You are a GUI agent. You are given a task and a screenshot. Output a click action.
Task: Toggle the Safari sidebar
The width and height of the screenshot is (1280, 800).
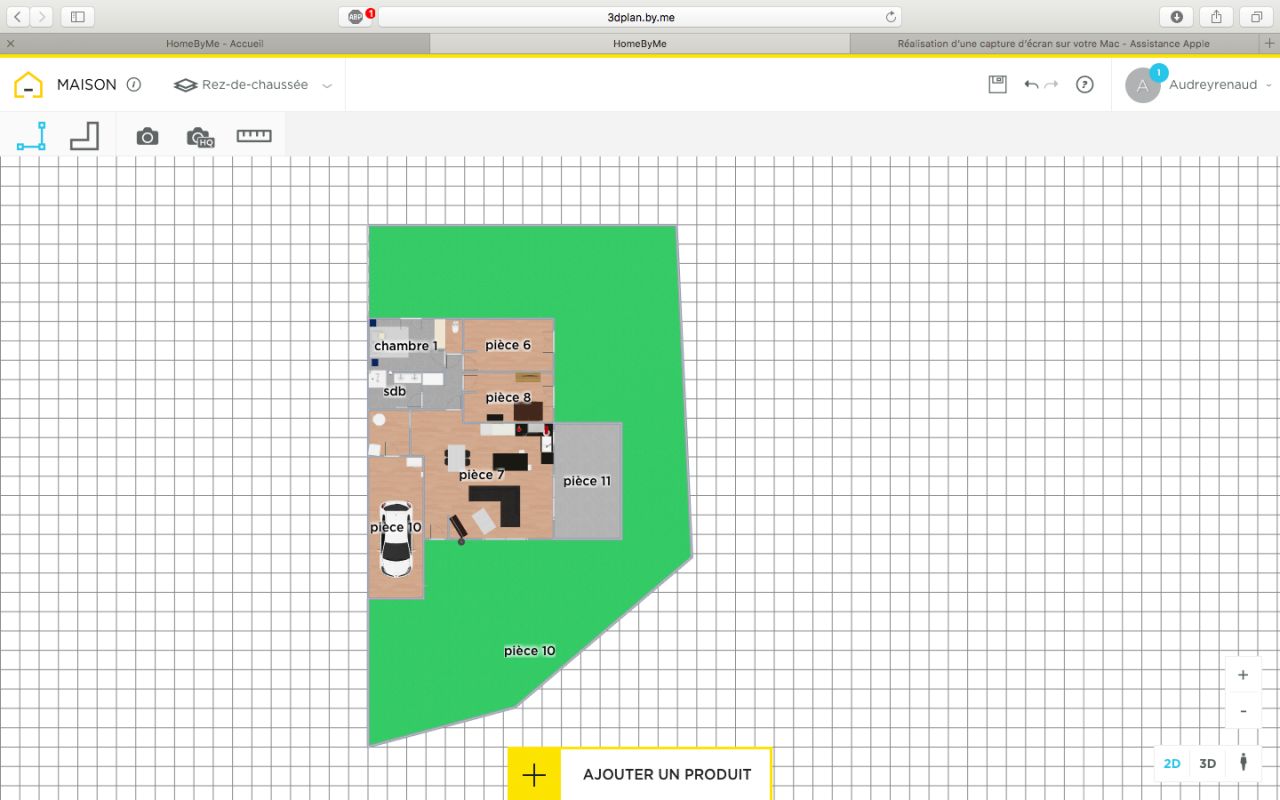[x=78, y=17]
